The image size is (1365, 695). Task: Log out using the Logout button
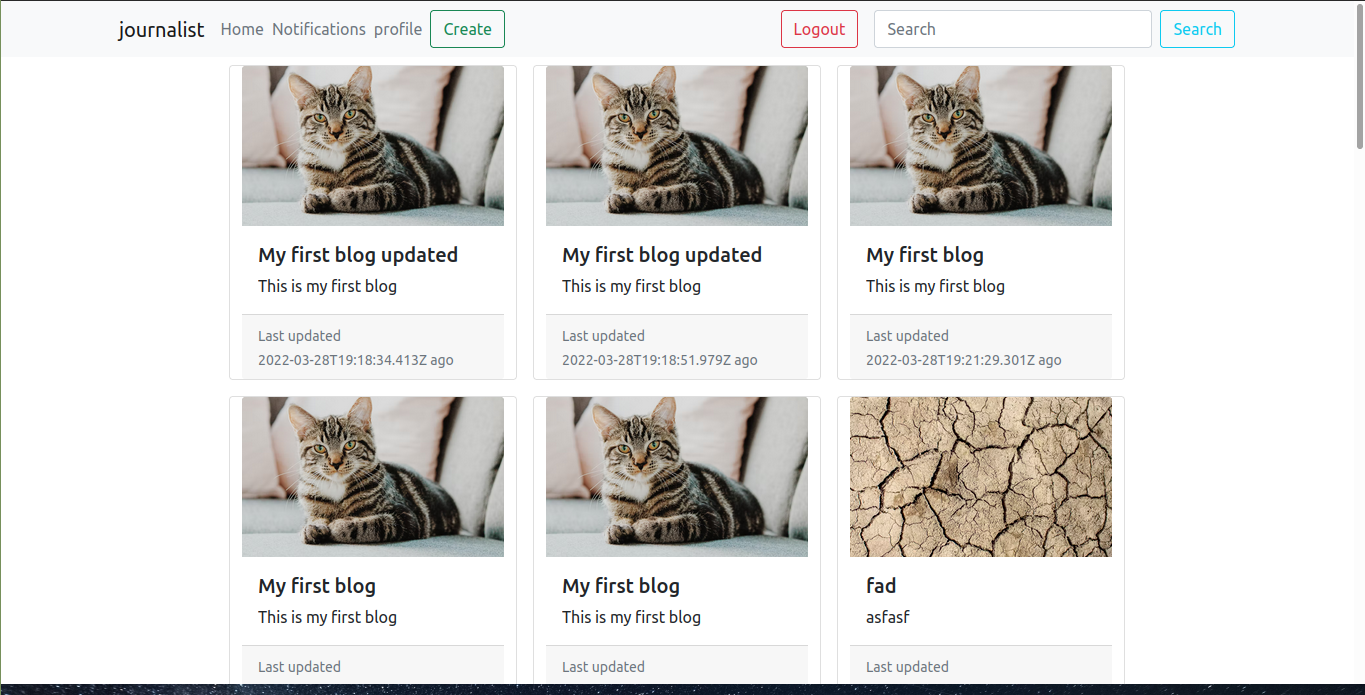point(819,29)
